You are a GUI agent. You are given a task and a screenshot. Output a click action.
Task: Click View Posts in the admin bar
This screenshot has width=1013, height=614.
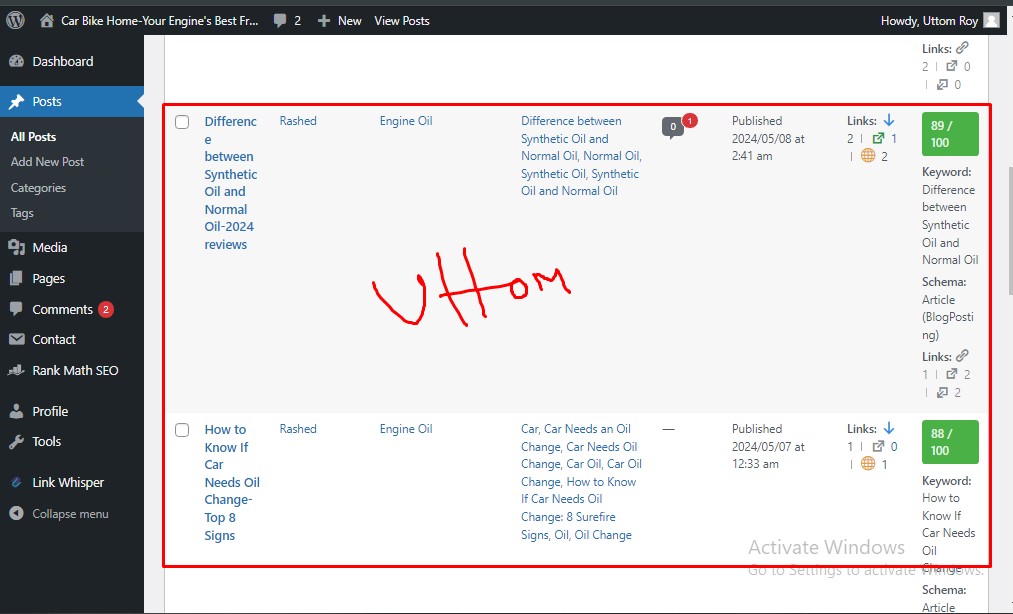click(x=402, y=21)
